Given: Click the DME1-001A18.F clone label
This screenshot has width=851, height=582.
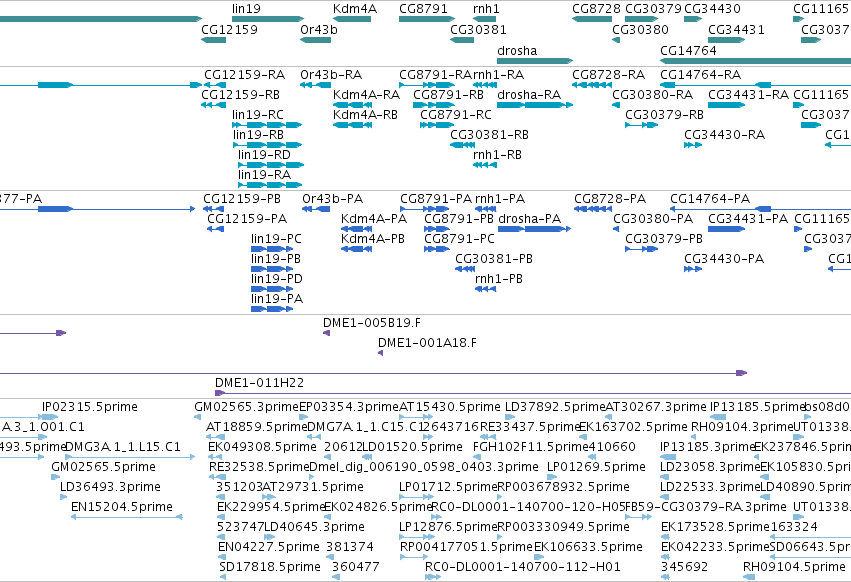Looking at the screenshot, I should coord(427,343).
